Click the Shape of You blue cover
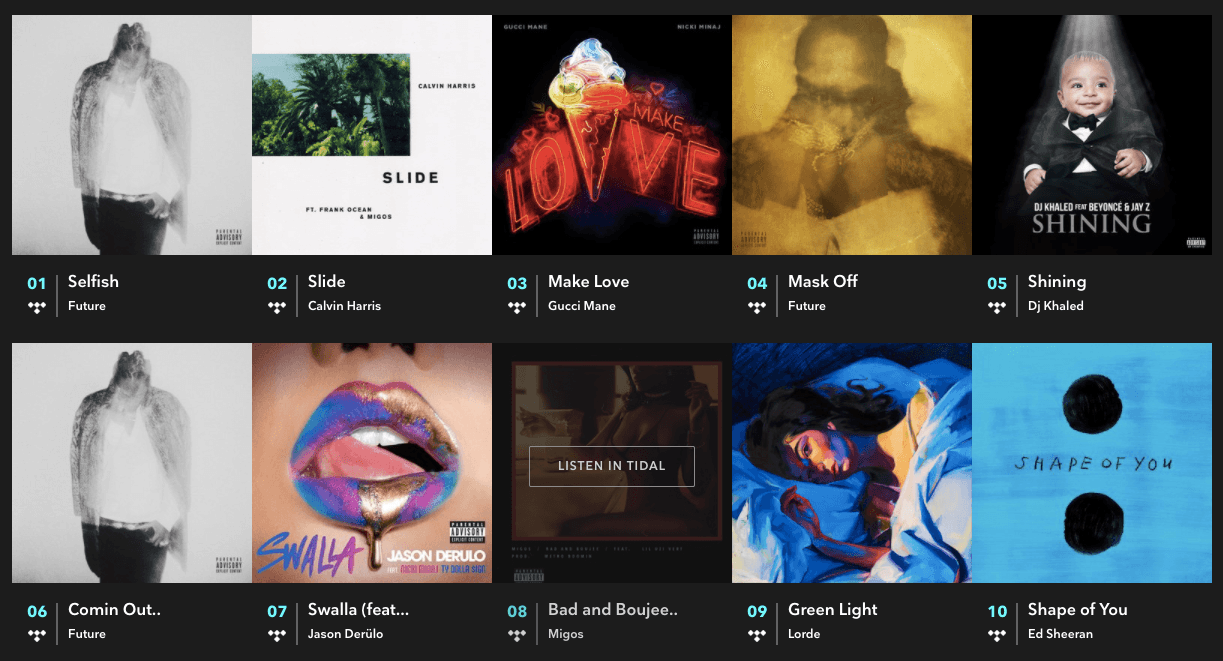 click(1092, 463)
